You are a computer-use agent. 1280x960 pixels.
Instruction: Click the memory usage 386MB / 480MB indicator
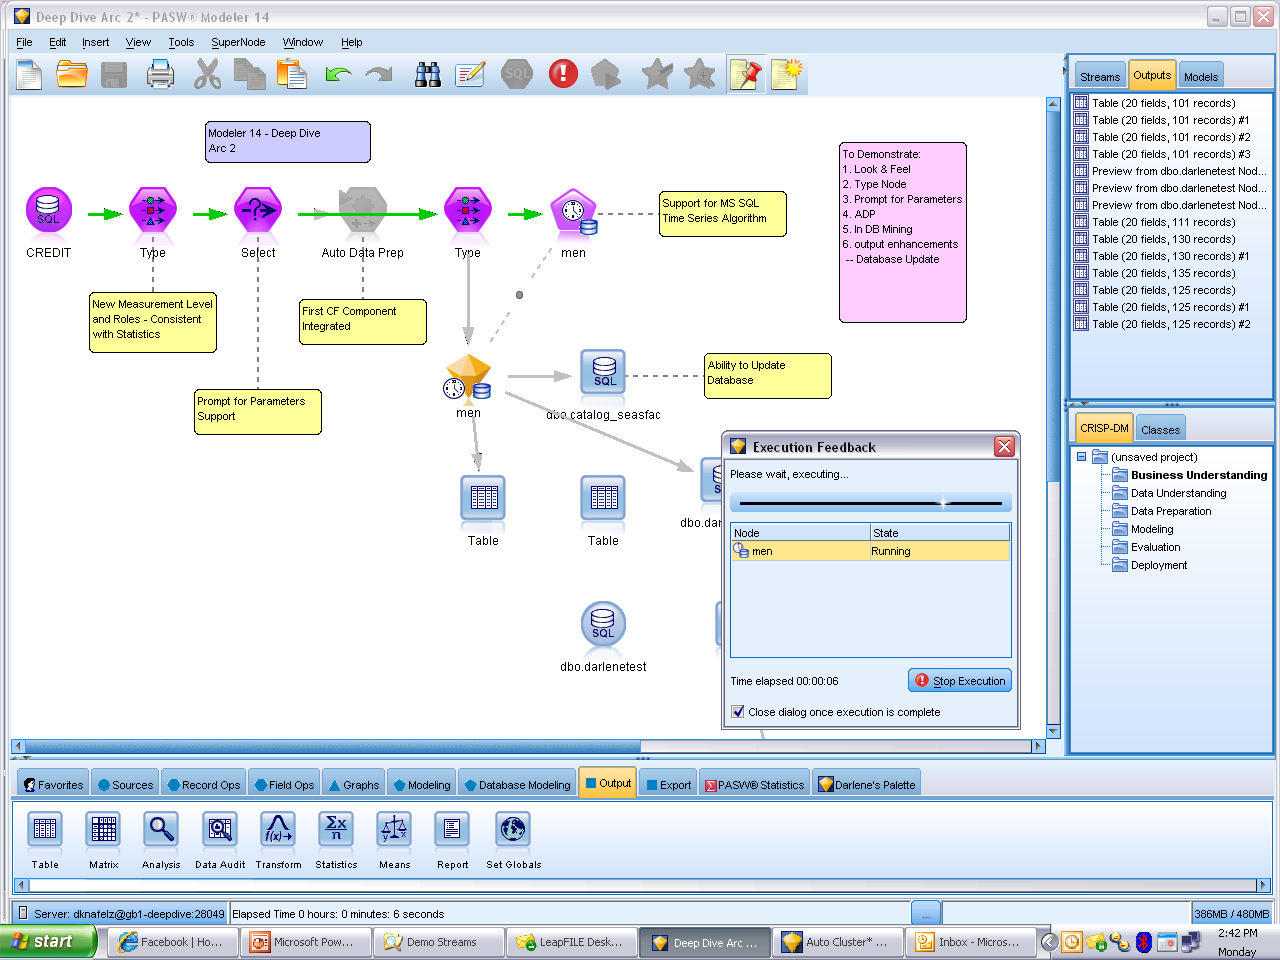pos(1232,914)
